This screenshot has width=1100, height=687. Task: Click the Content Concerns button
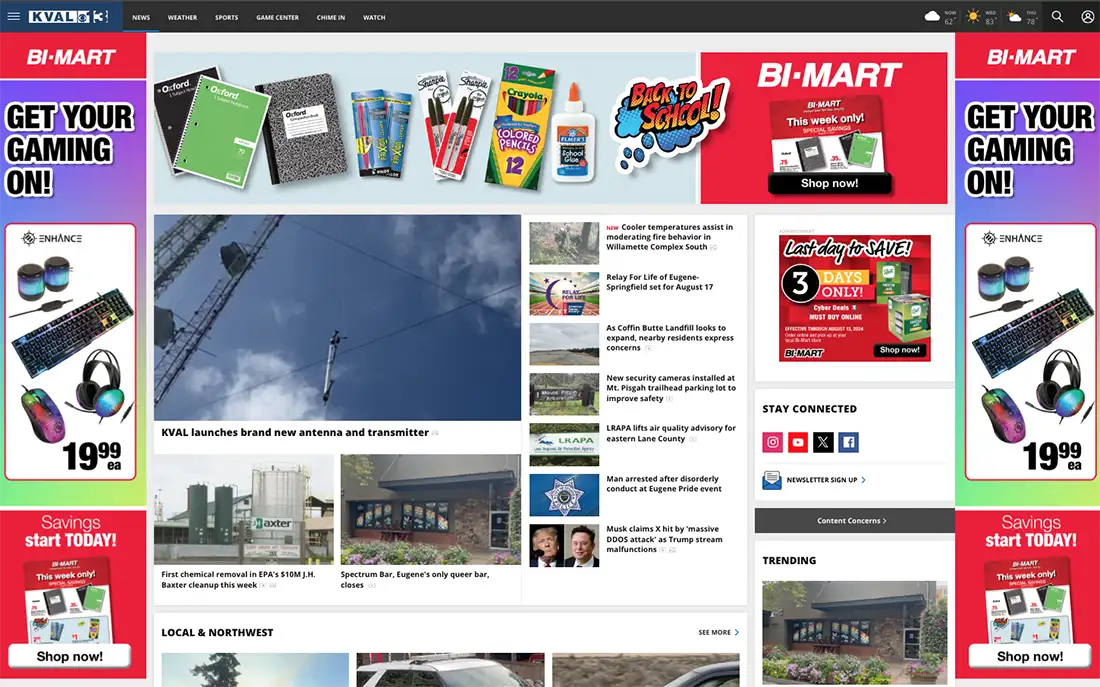[854, 521]
